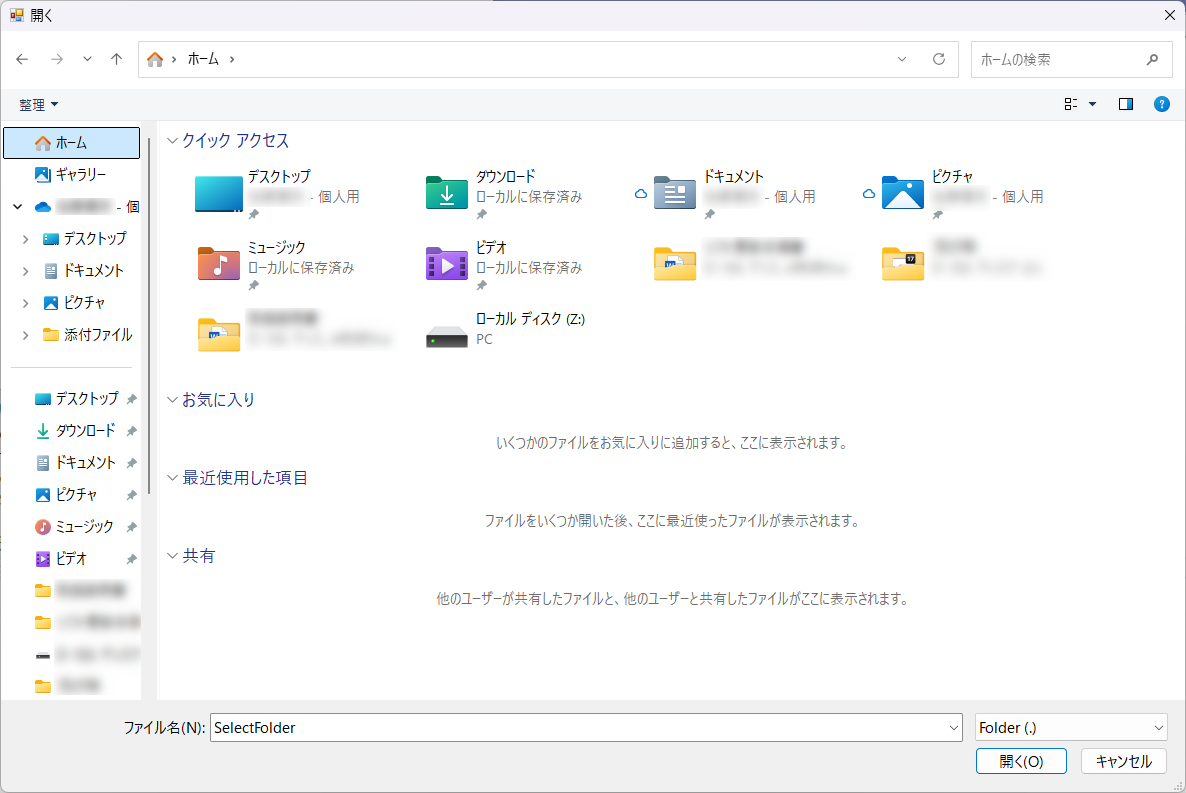Open the ダウンロード folder icon under Quick Access
The image size is (1186, 793).
446,192
